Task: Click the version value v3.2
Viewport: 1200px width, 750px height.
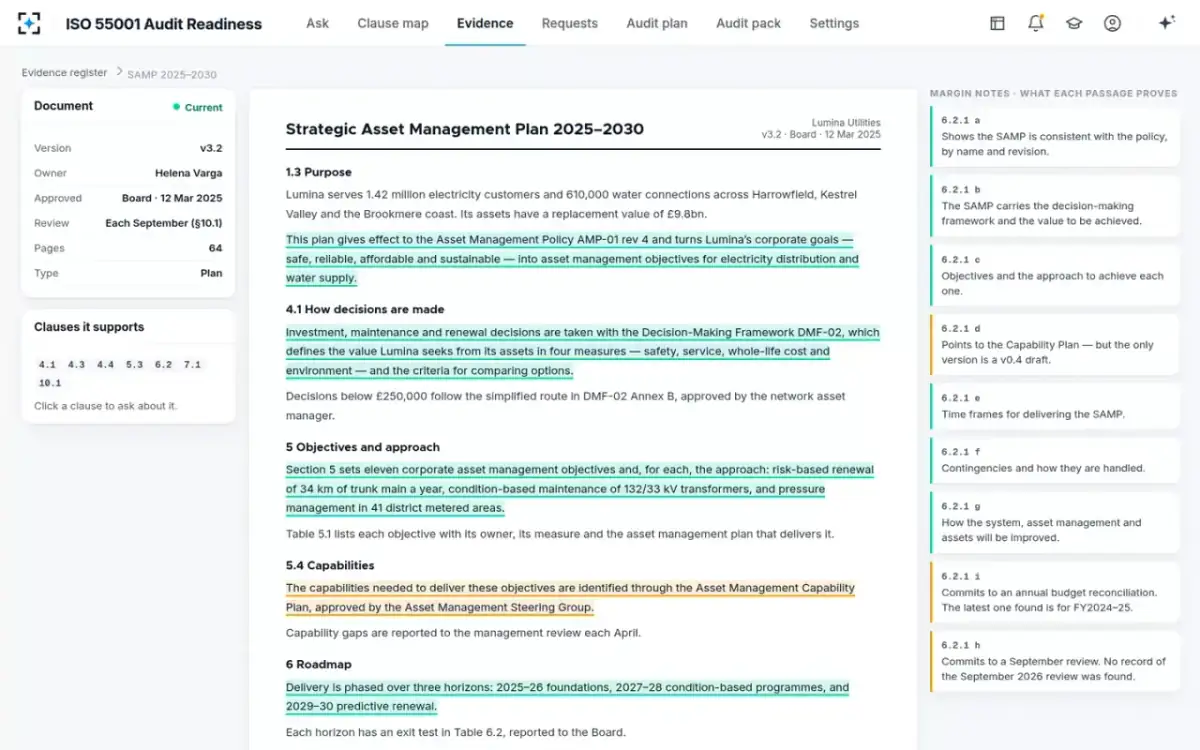Action: pos(211,148)
